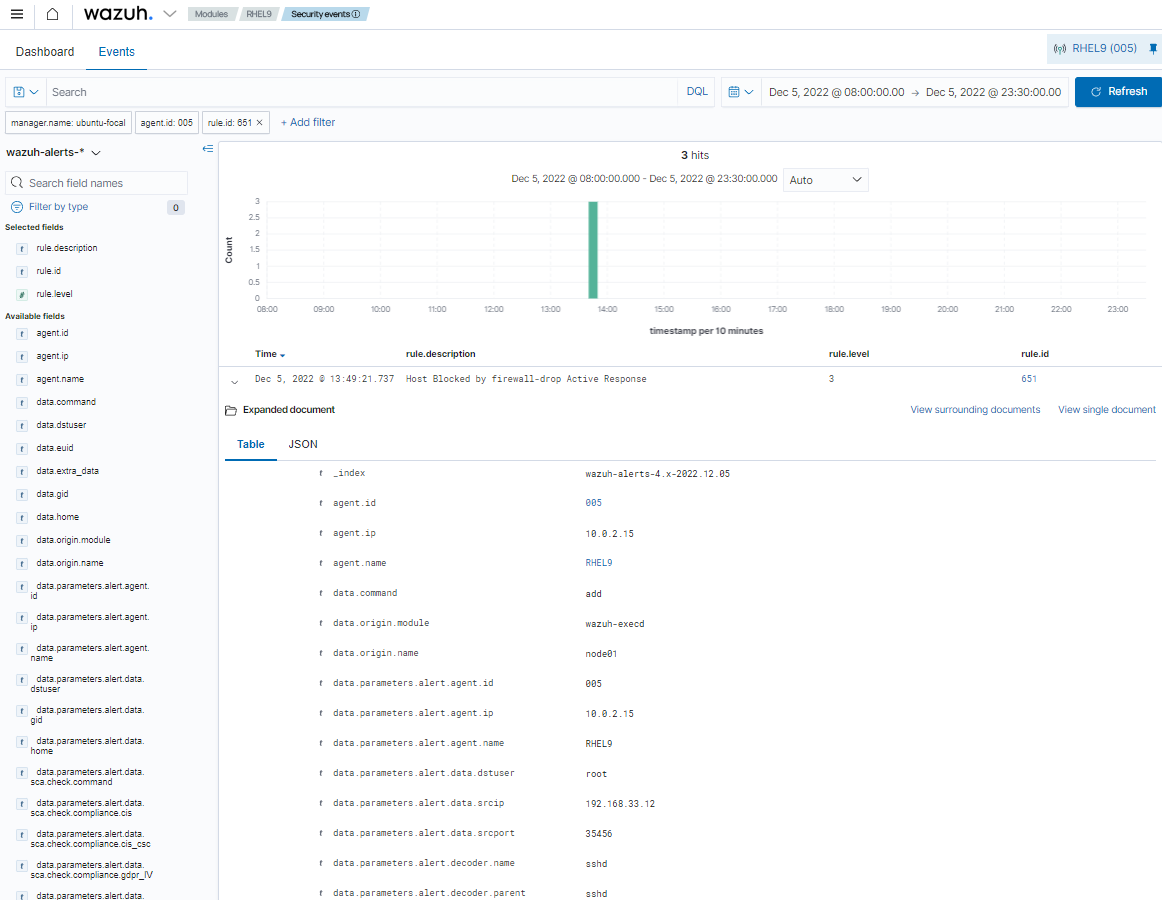Unpin the agent with pin icon
The image size is (1162, 900).
coord(1153,48)
